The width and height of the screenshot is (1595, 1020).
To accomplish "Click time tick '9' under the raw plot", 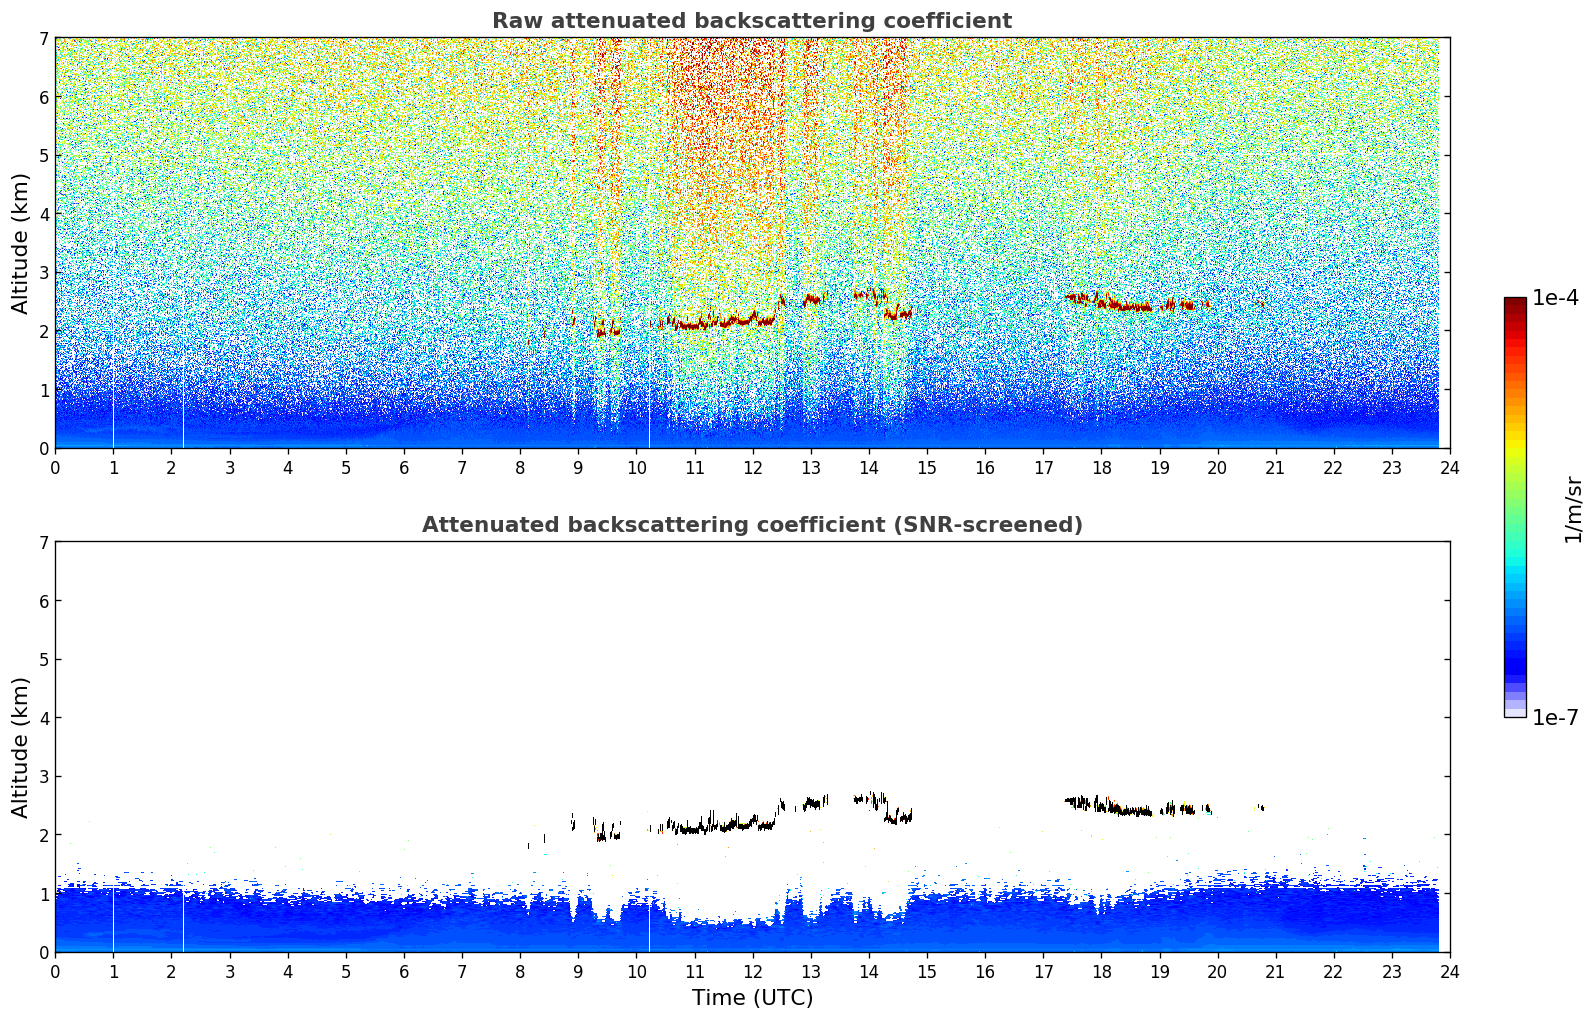I will [578, 467].
